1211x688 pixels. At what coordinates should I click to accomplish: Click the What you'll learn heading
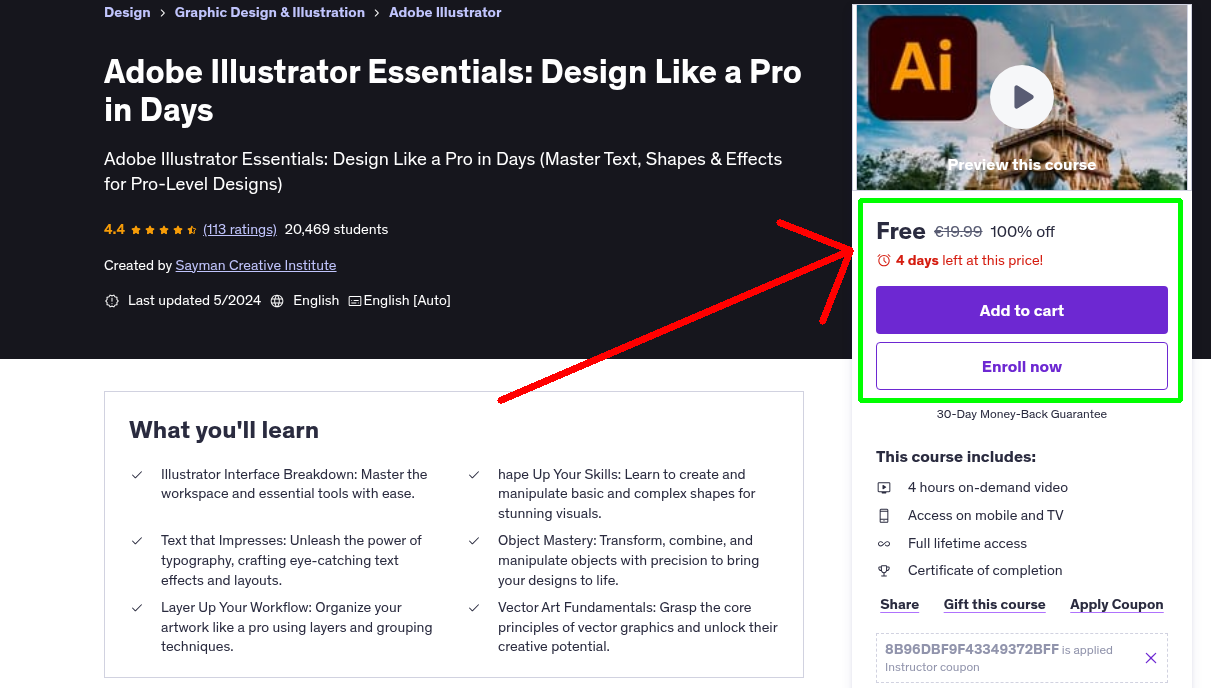[224, 430]
